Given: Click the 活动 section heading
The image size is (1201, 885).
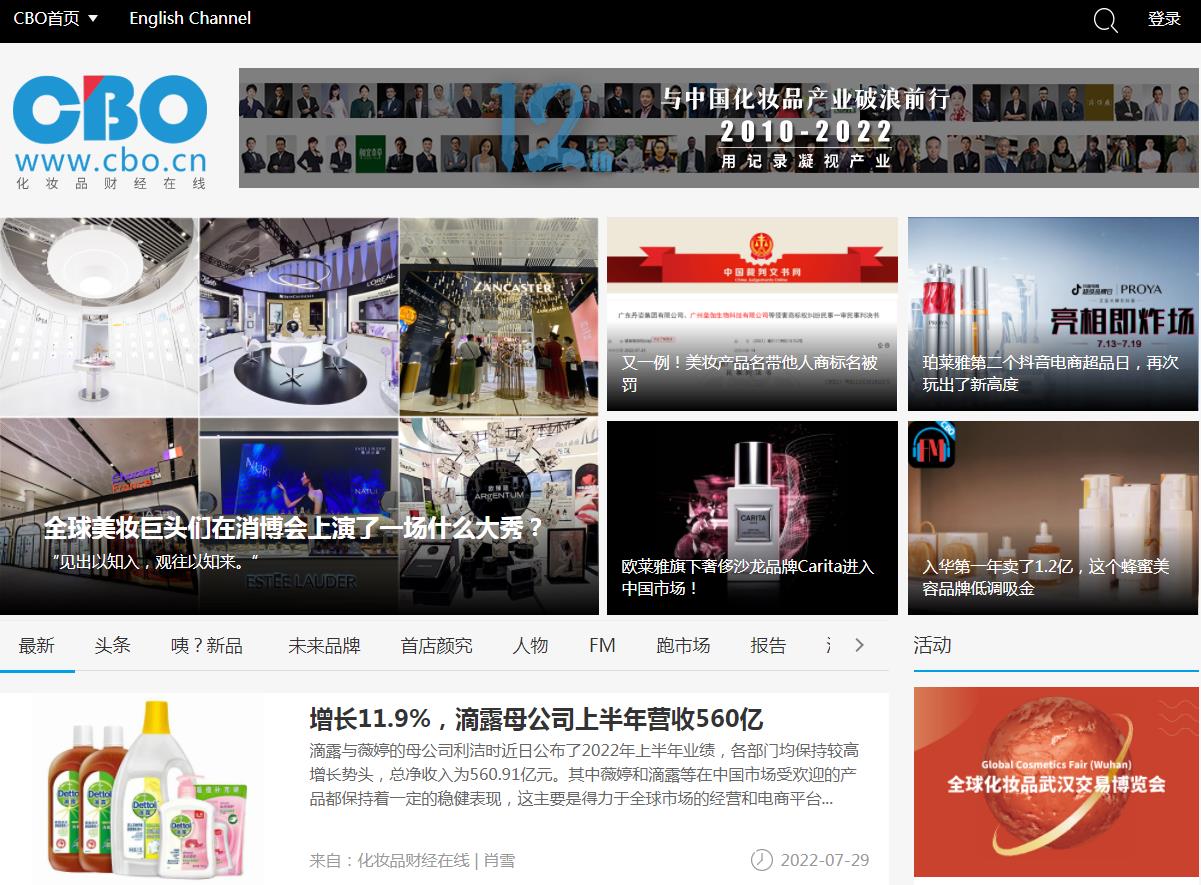Looking at the screenshot, I should point(932,646).
